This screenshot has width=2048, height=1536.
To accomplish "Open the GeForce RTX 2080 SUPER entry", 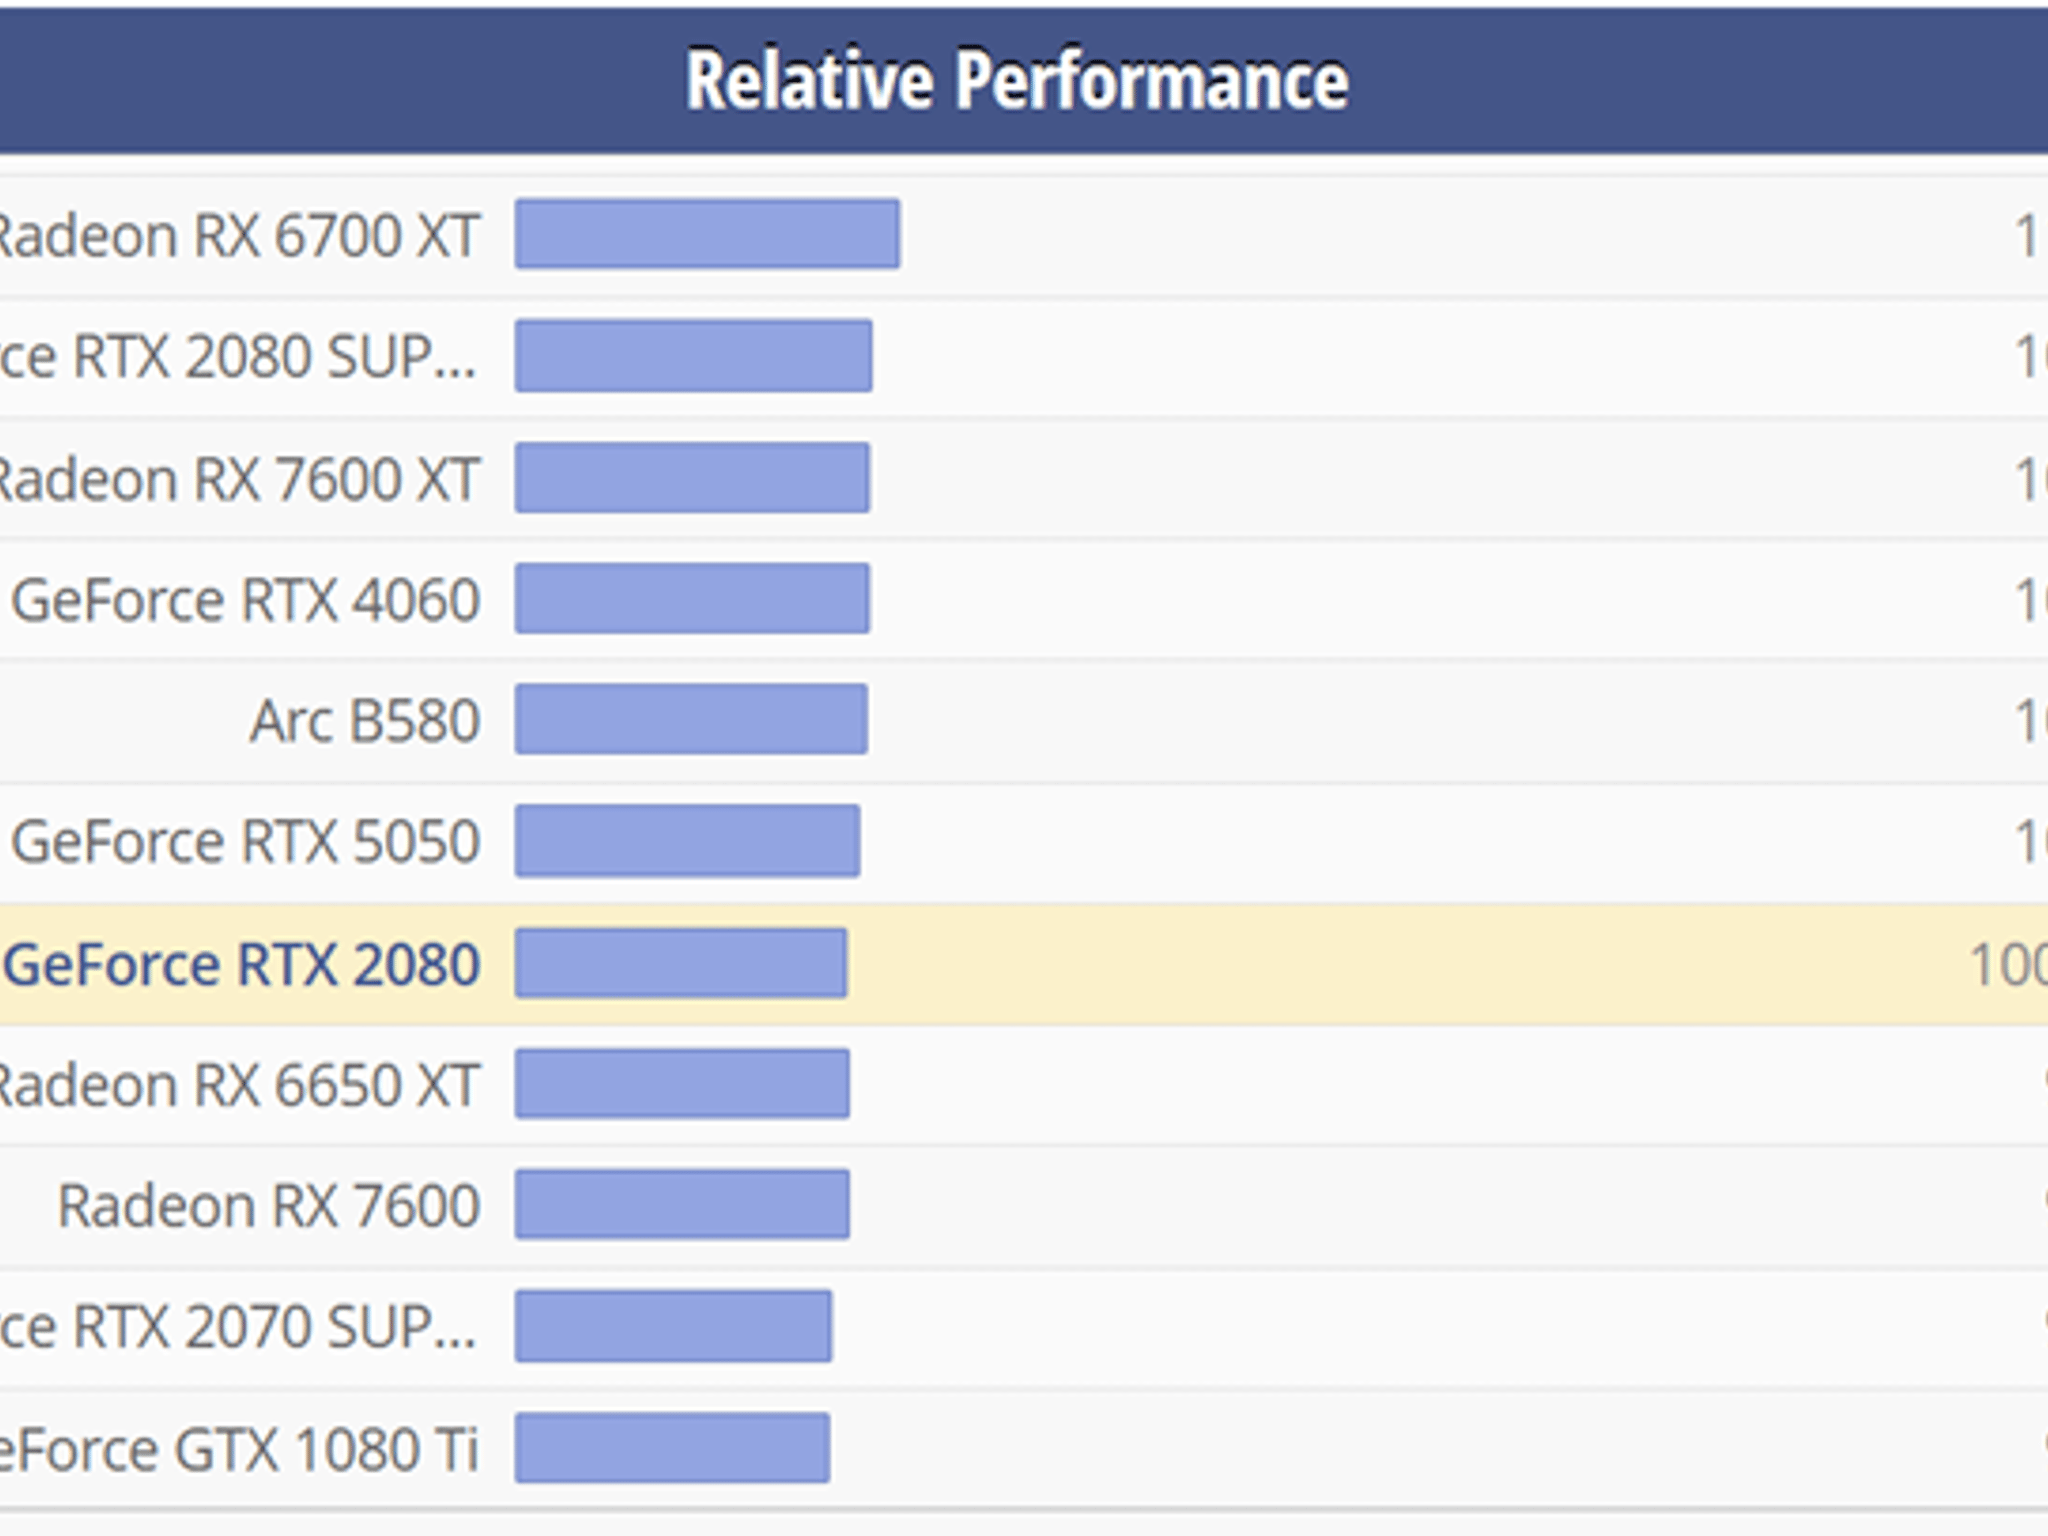I will (x=239, y=357).
